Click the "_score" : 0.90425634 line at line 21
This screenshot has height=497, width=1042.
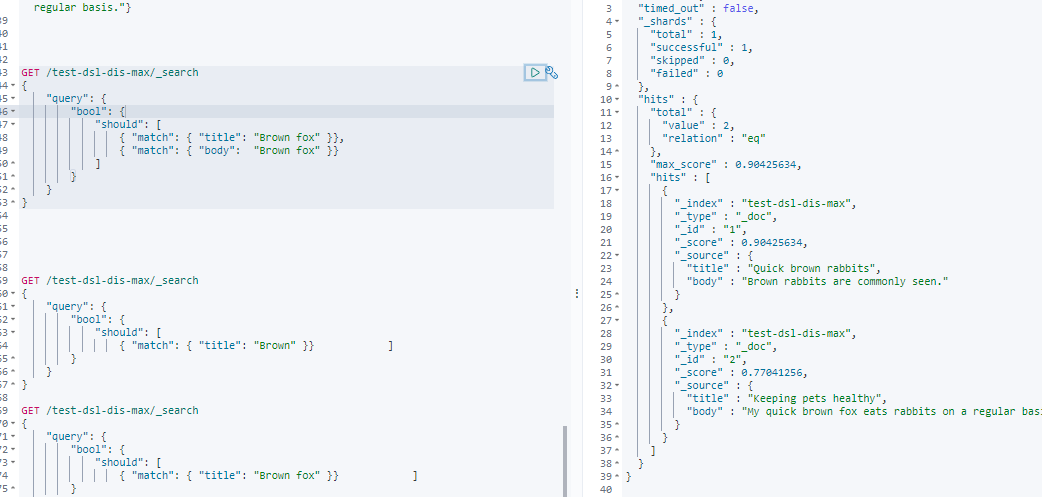742,243
